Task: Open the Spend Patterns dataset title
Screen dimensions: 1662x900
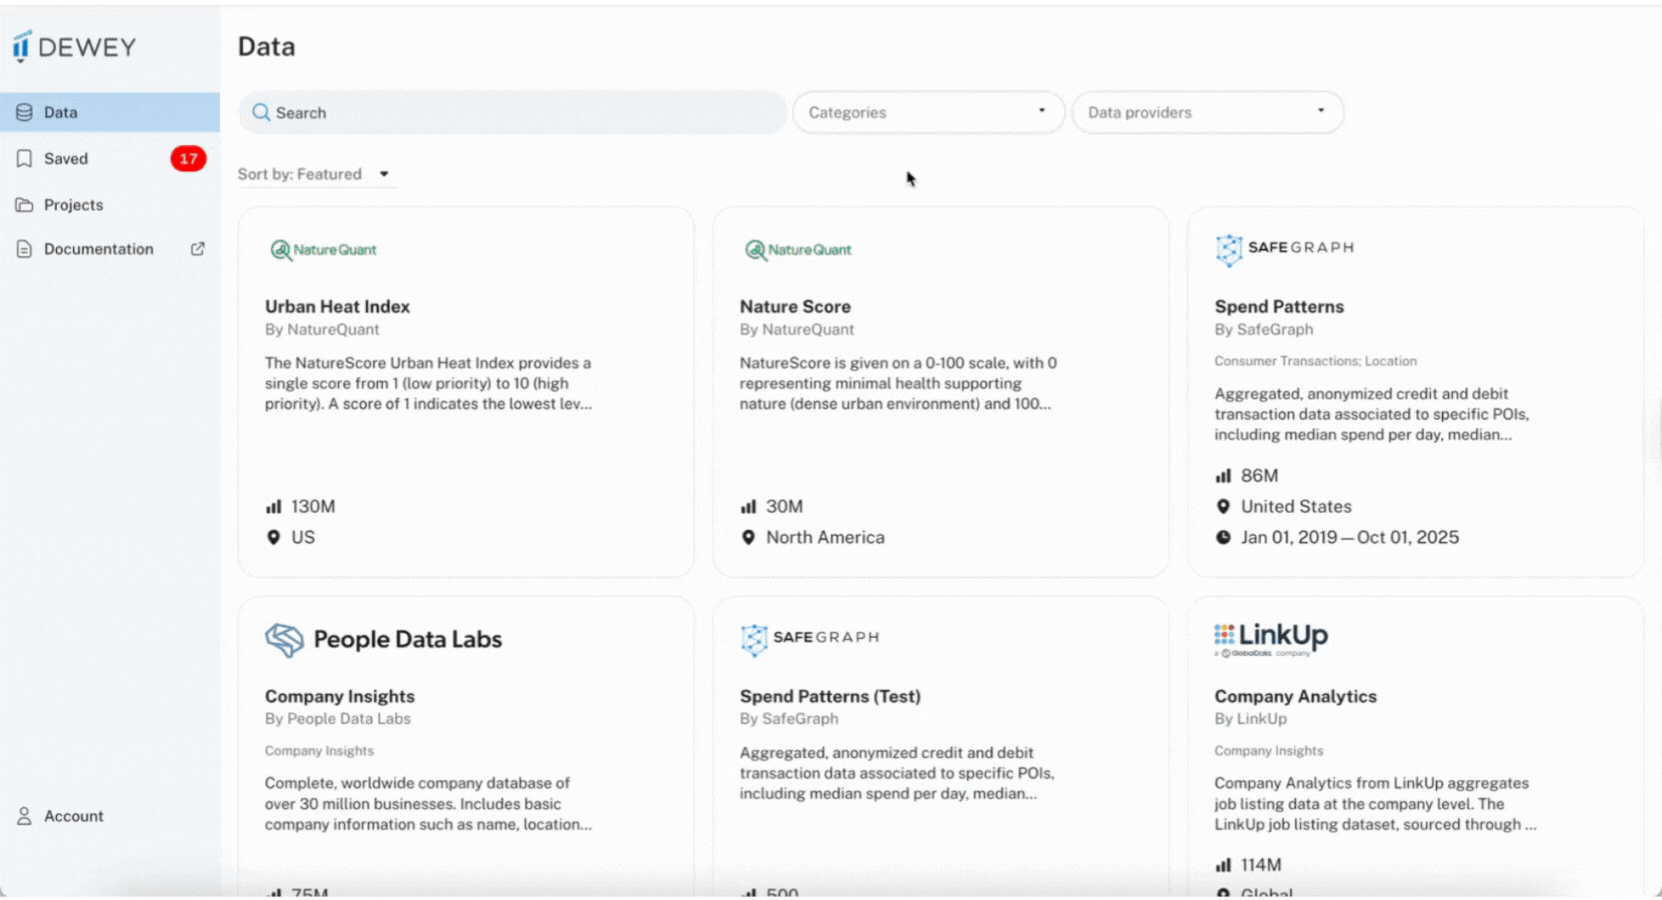Action: click(1279, 307)
